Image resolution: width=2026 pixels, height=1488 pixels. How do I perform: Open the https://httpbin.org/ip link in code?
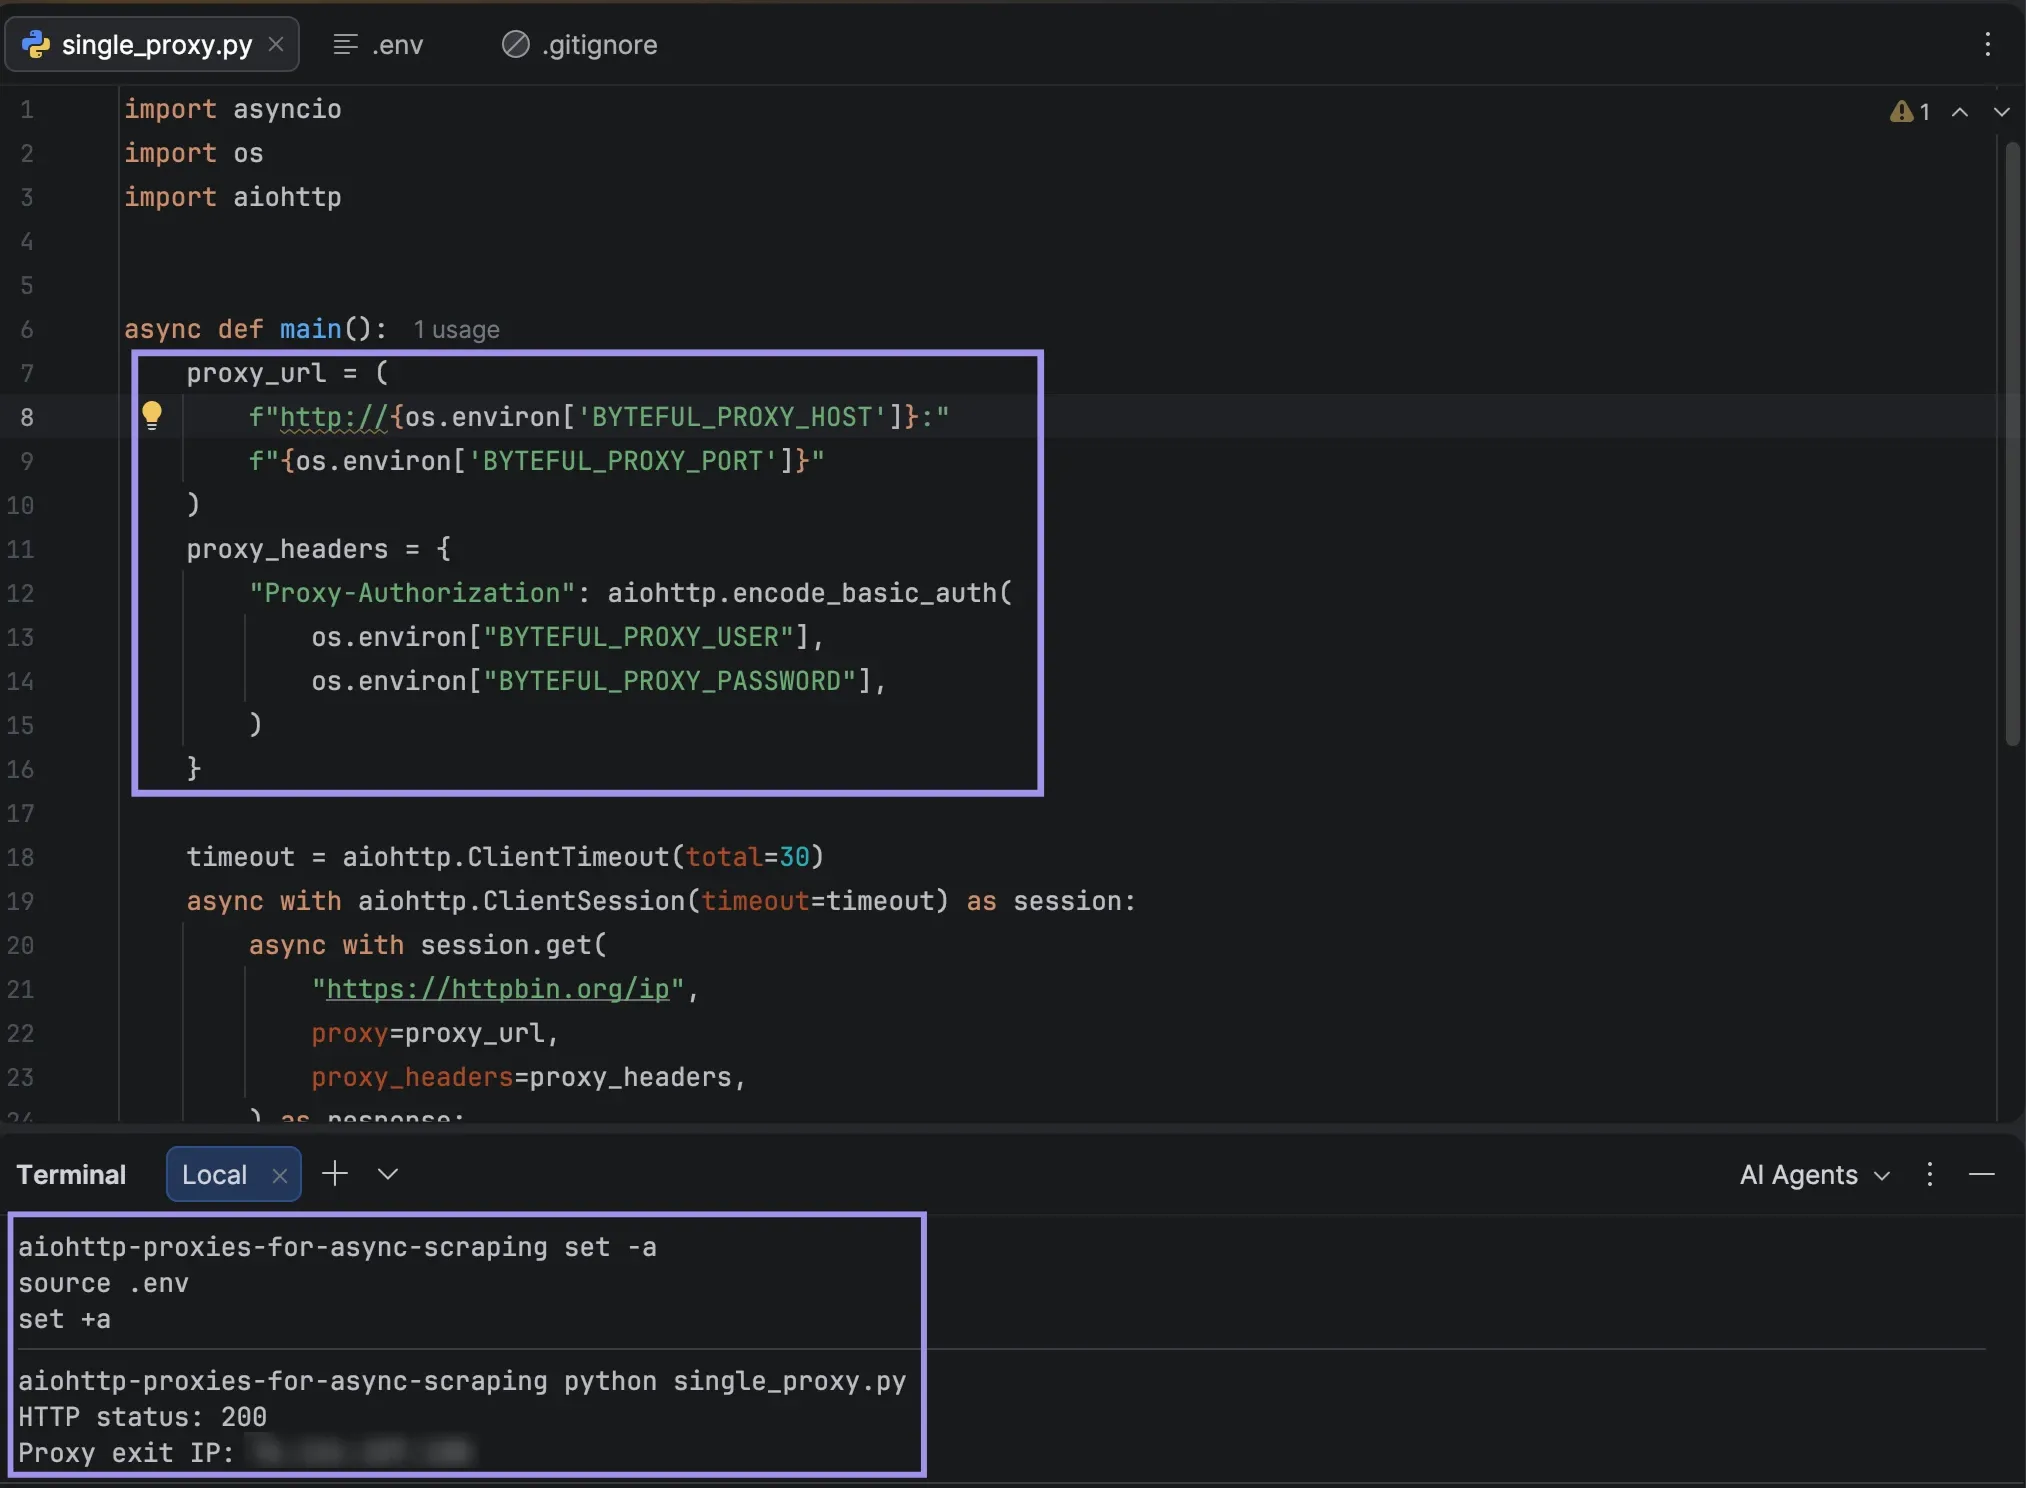tap(498, 989)
